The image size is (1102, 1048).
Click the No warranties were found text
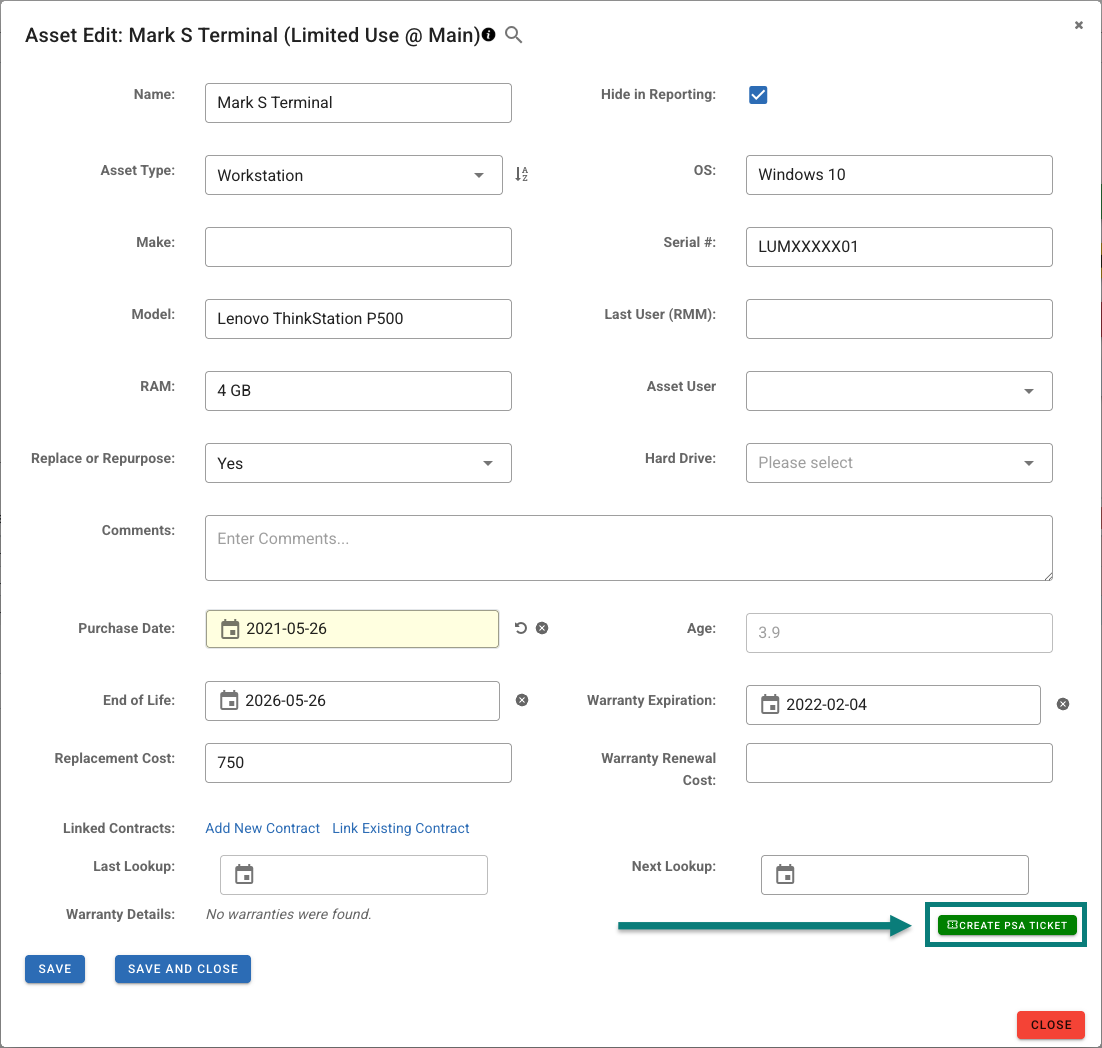tap(289, 914)
